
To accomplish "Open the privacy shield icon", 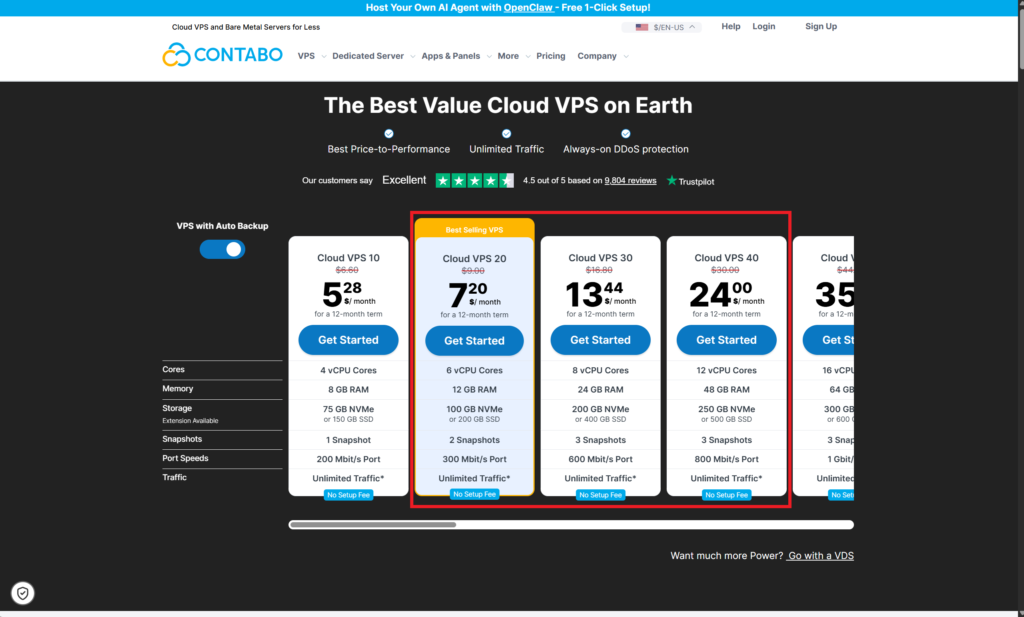I will [23, 593].
